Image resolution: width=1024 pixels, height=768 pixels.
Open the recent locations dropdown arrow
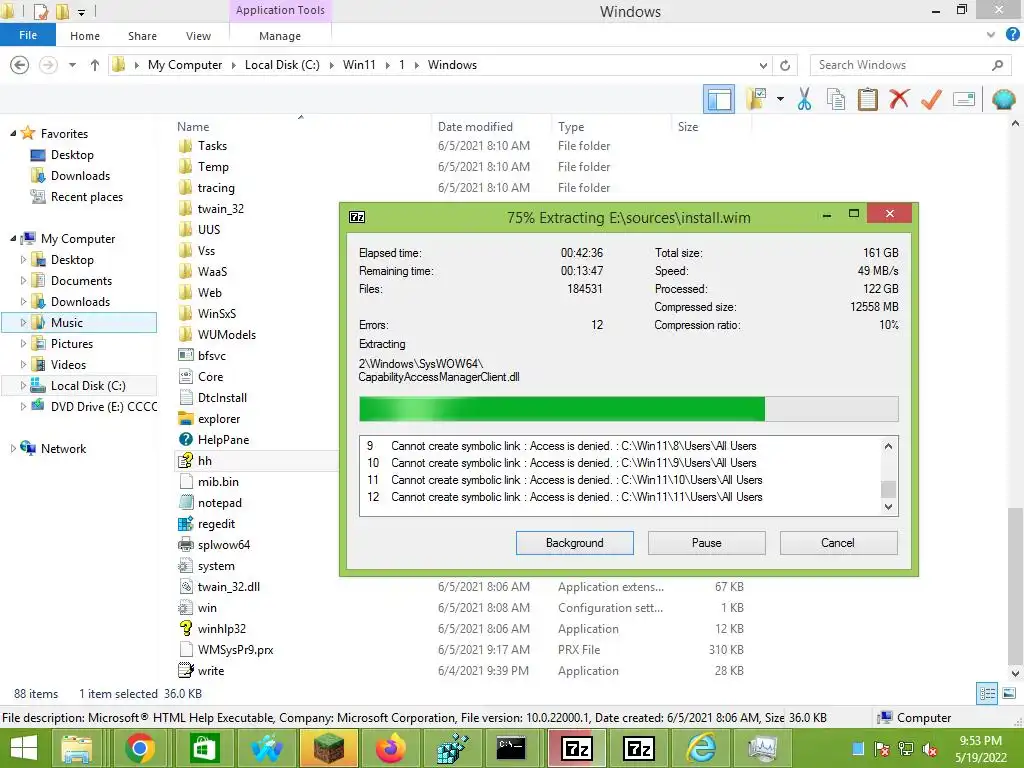click(72, 65)
